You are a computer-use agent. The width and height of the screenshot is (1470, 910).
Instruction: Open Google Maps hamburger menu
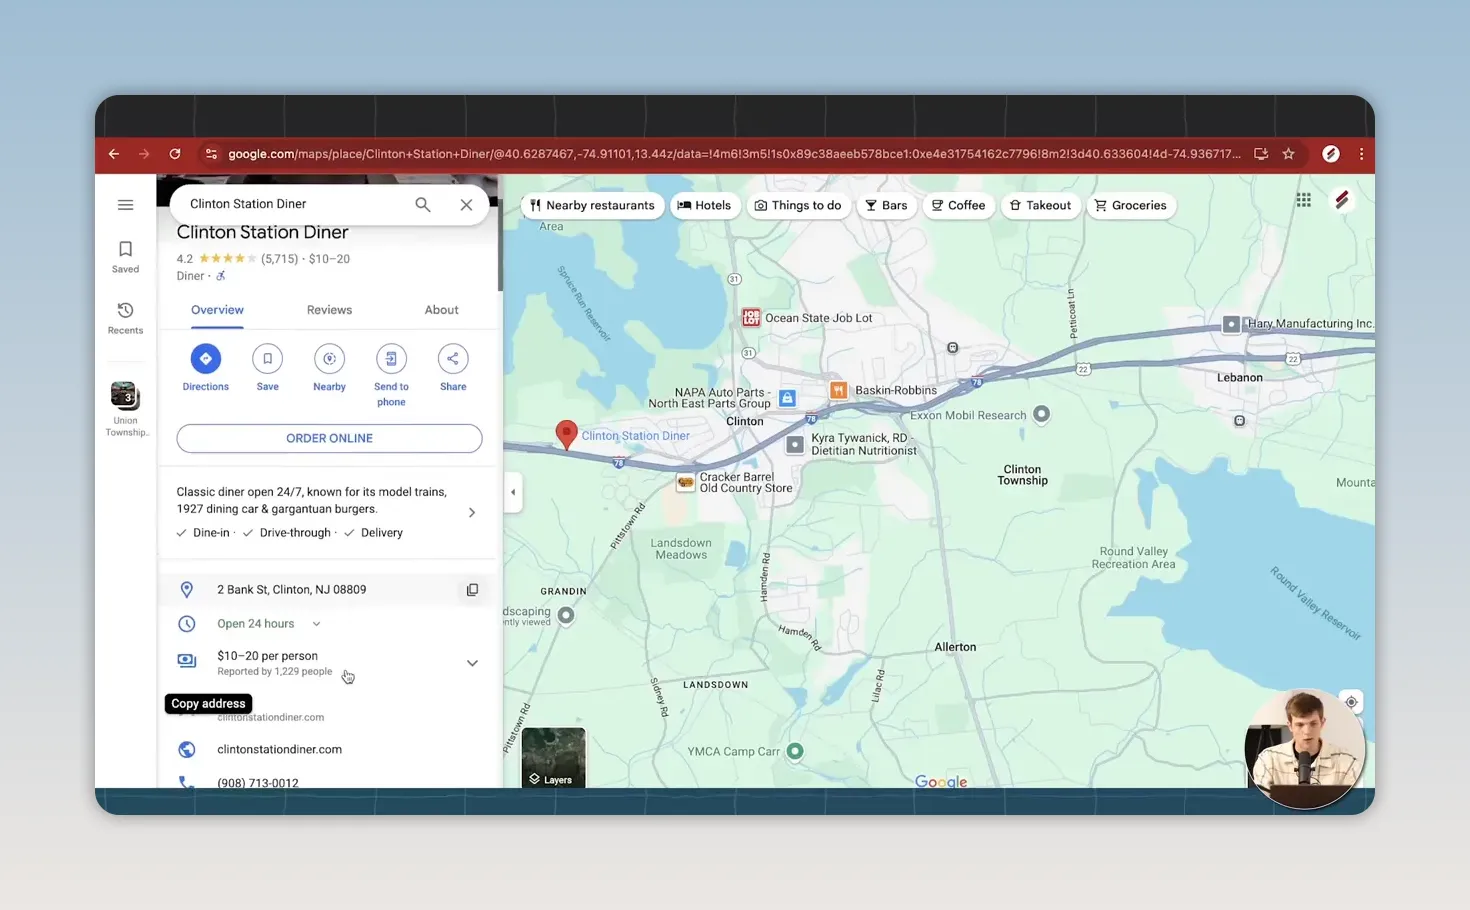point(125,205)
